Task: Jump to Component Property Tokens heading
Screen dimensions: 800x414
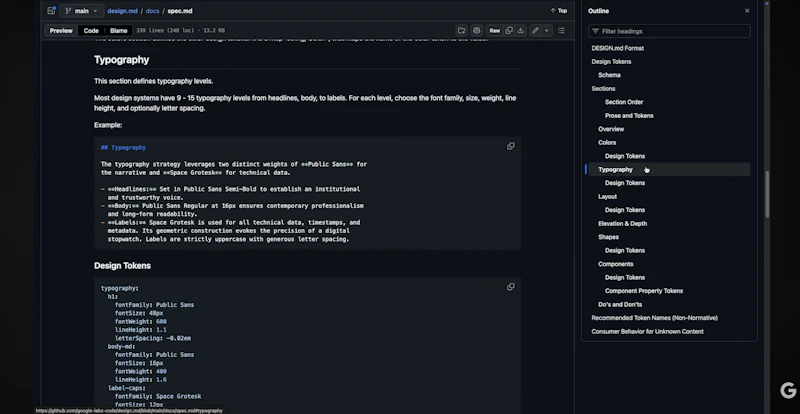Action: [644, 291]
